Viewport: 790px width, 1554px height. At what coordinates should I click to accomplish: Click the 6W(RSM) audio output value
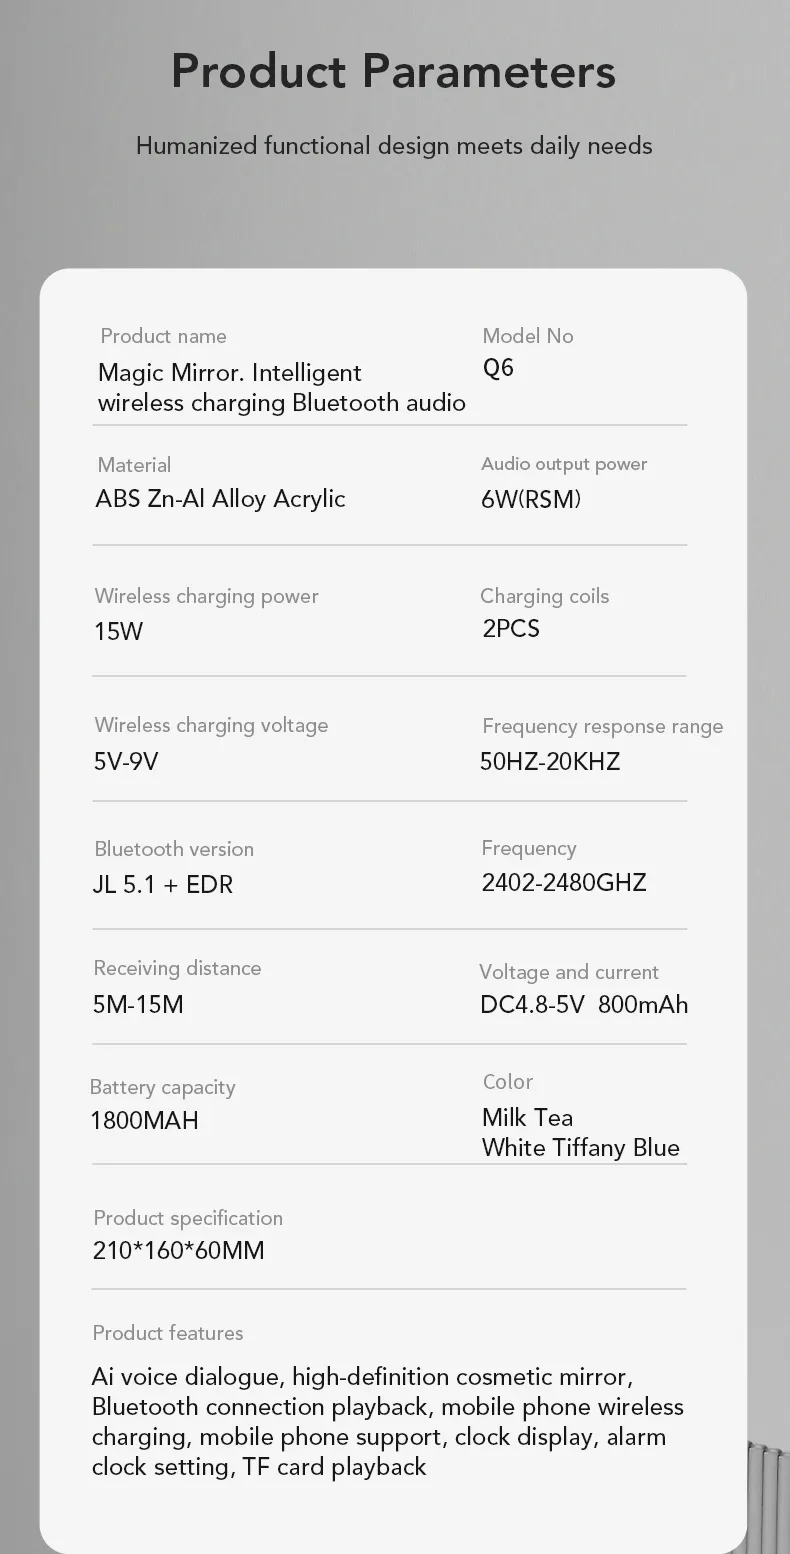530,499
